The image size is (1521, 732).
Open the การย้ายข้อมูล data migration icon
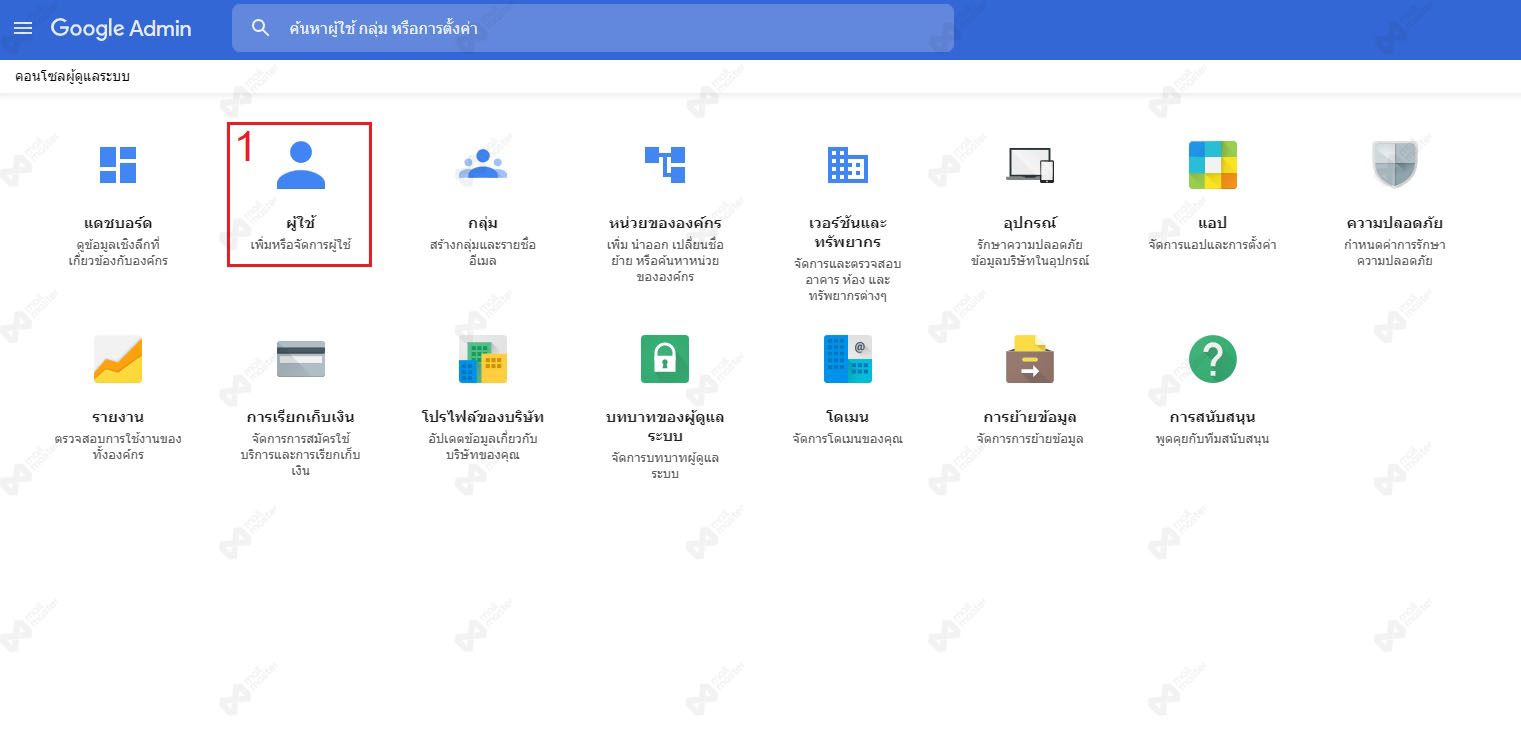(x=1030, y=359)
